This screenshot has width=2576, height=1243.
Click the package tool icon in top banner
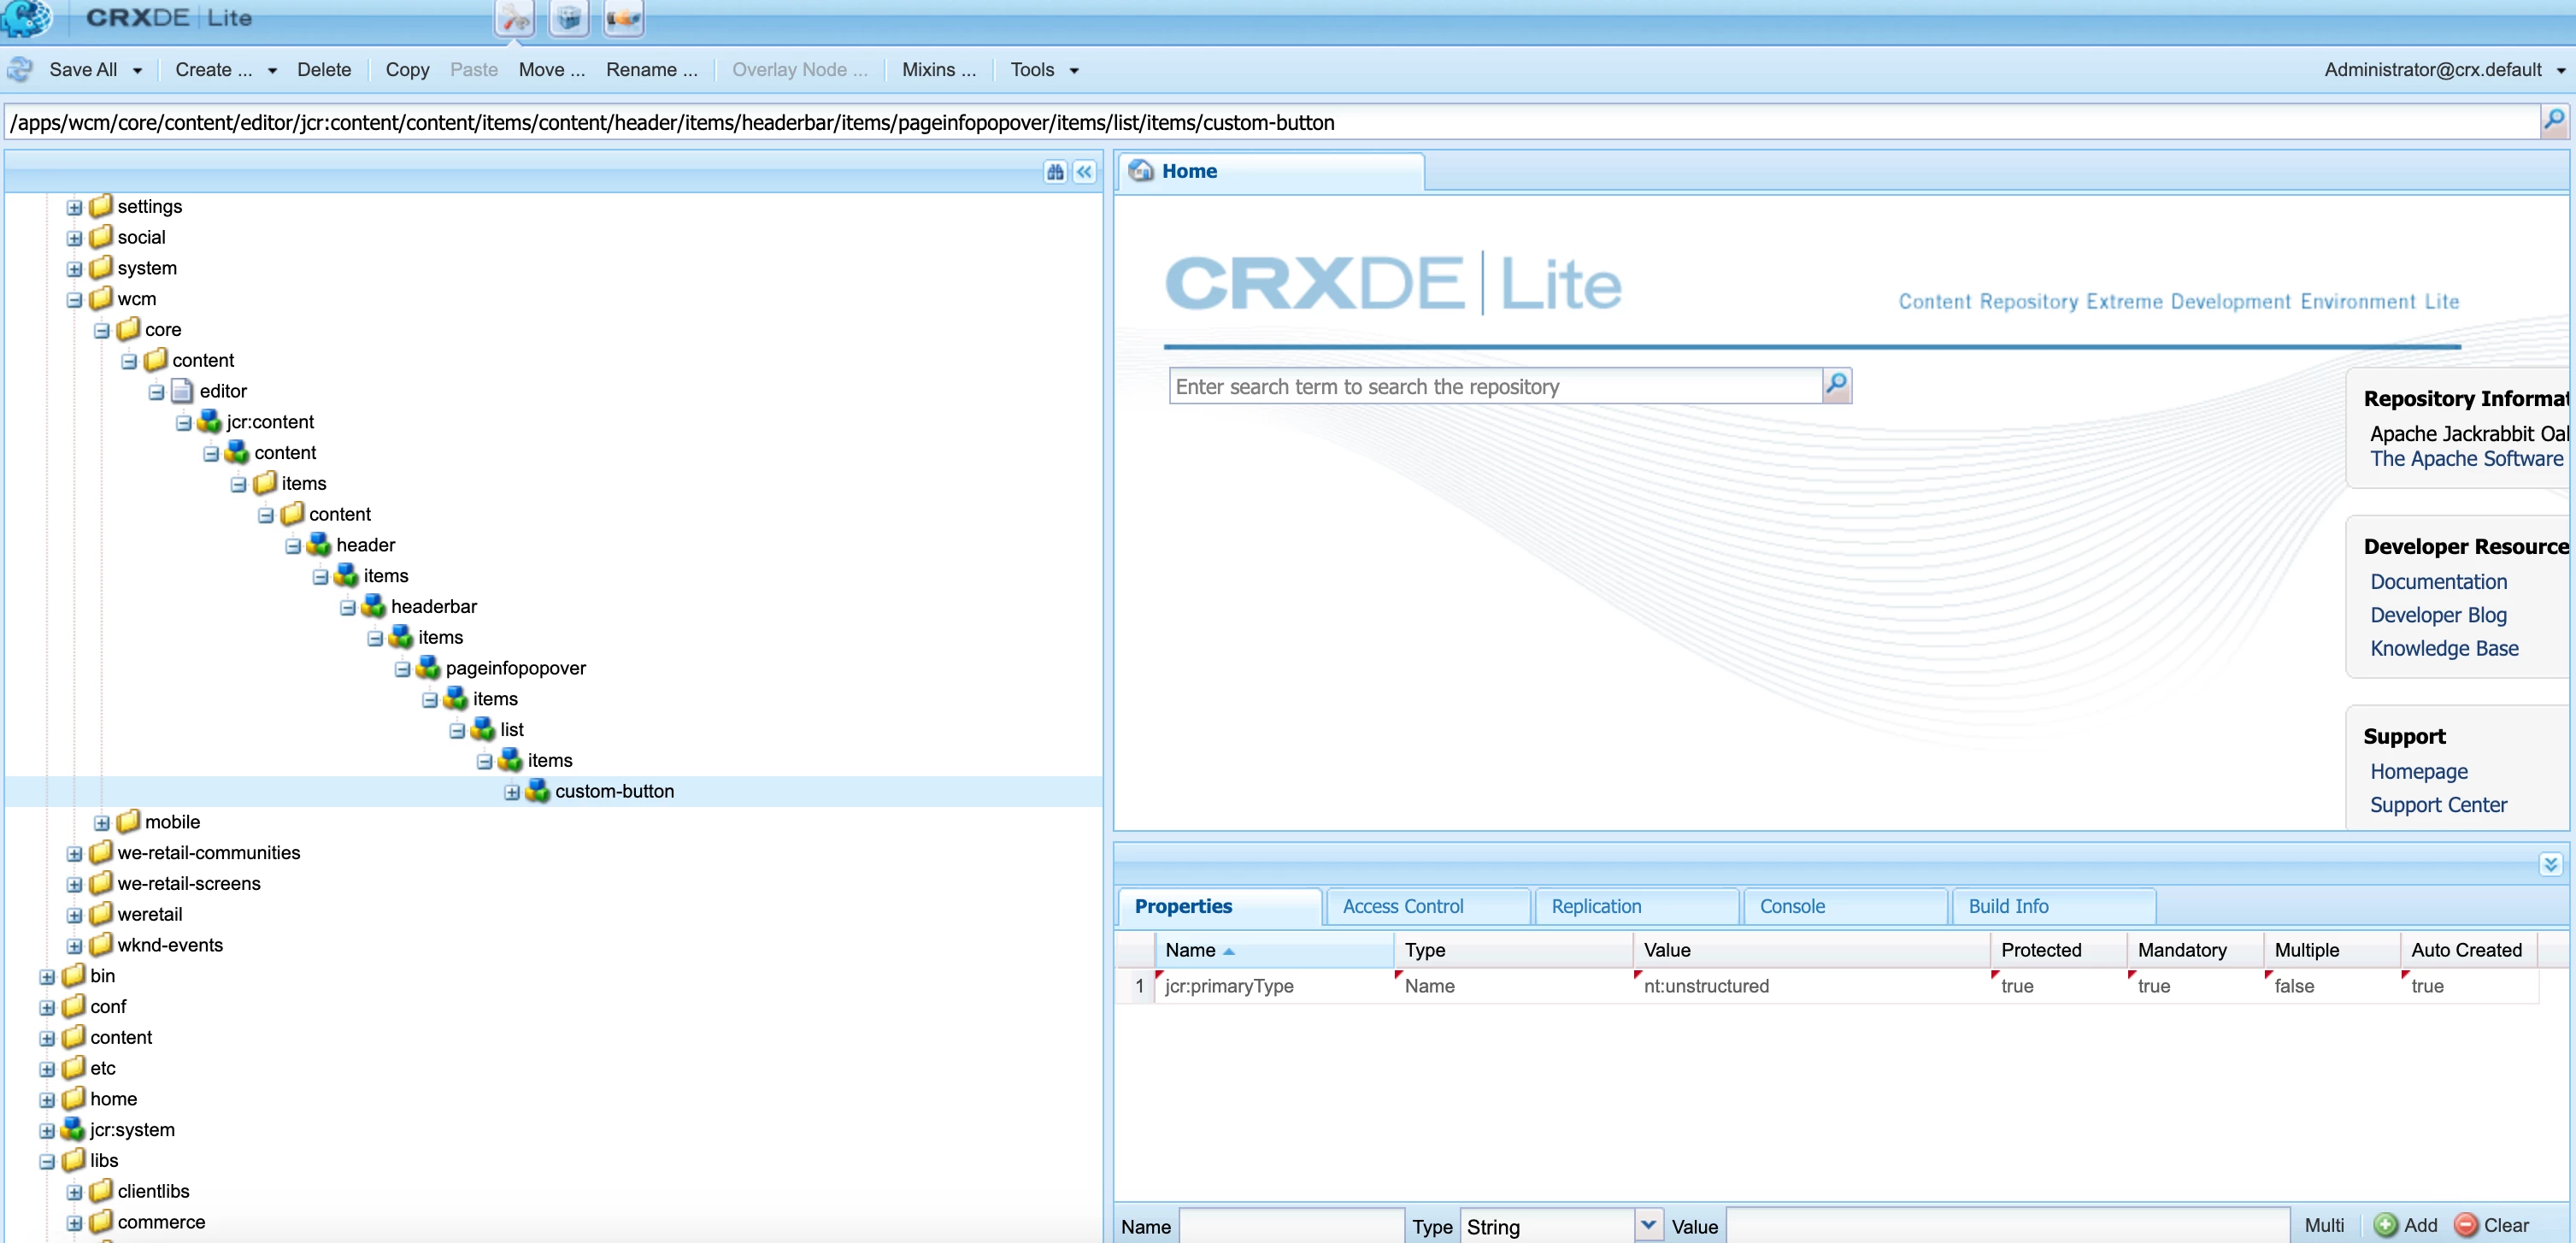point(569,18)
